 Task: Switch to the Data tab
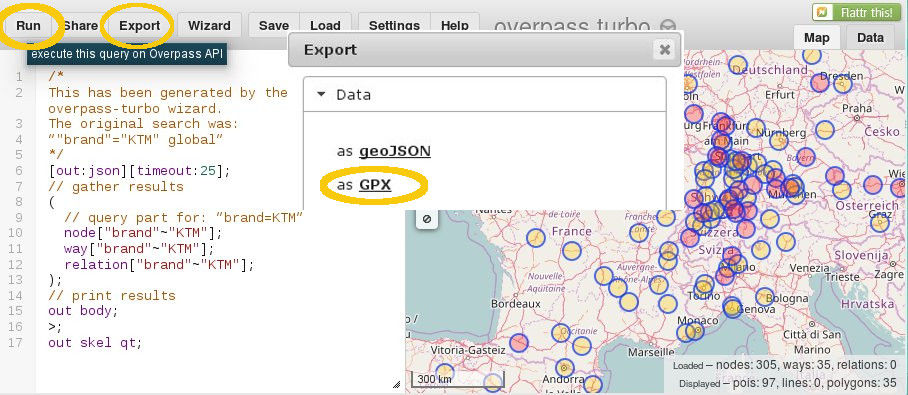(x=870, y=38)
